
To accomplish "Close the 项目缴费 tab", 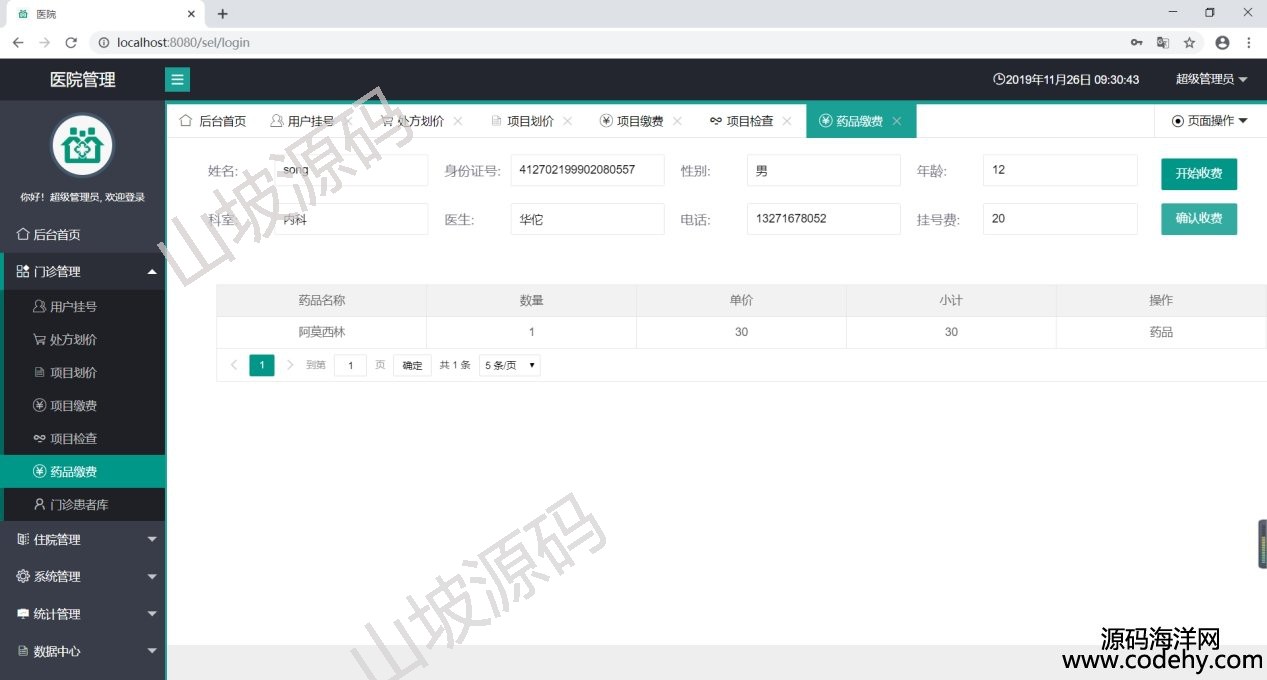I will pyautogui.click(x=677, y=121).
